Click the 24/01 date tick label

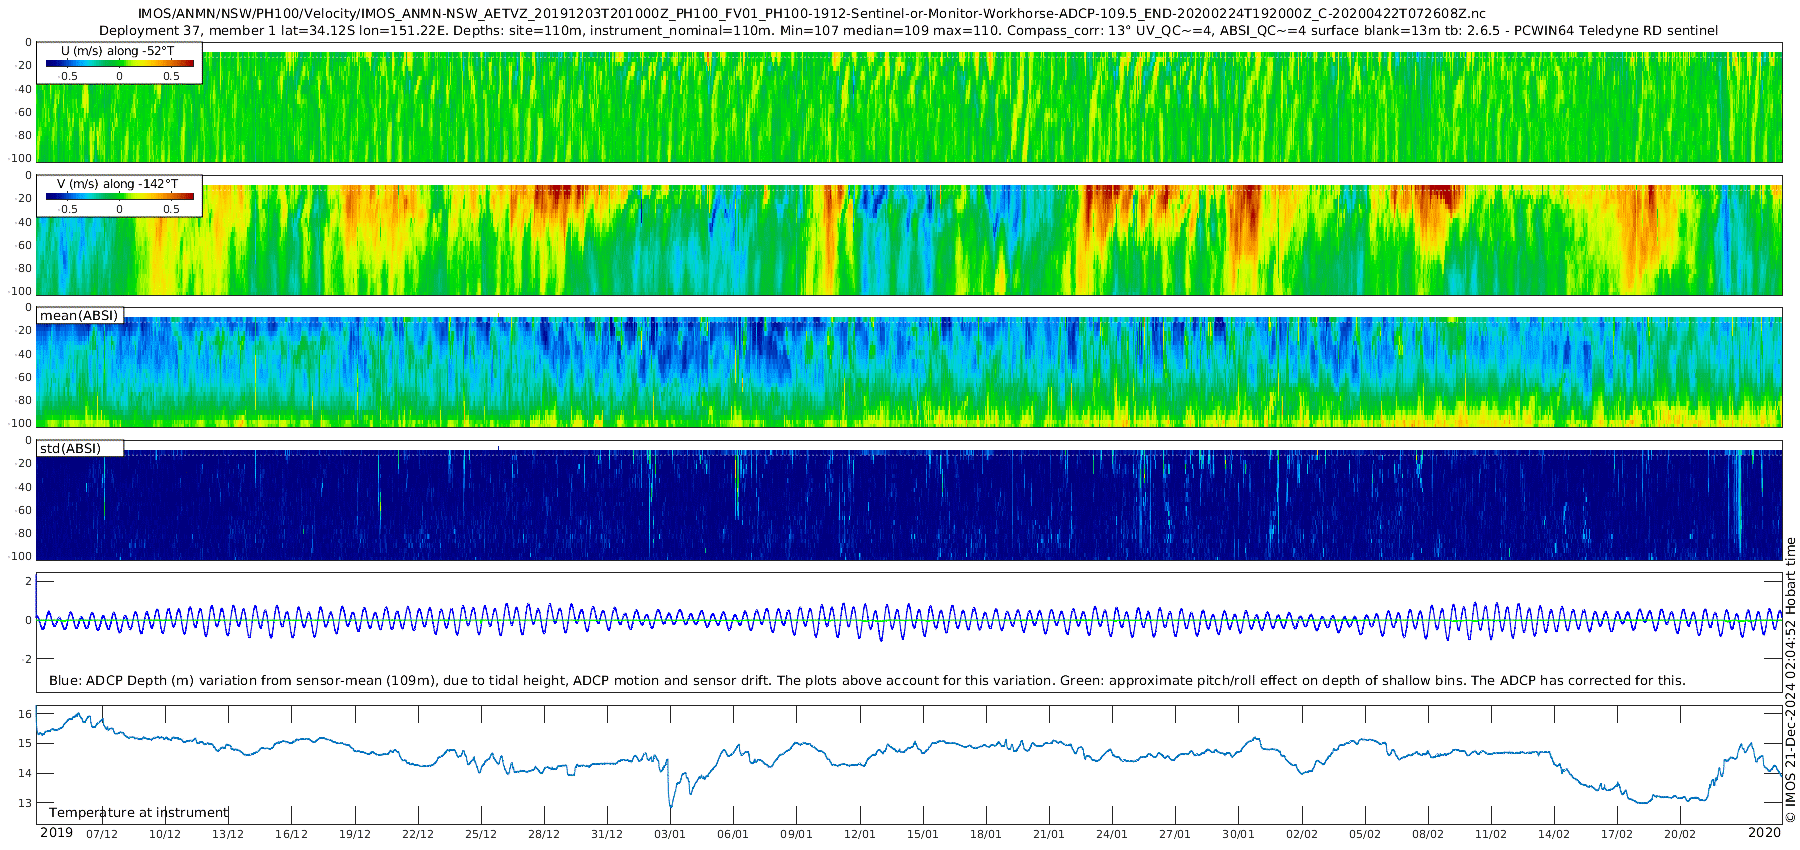click(x=1111, y=834)
